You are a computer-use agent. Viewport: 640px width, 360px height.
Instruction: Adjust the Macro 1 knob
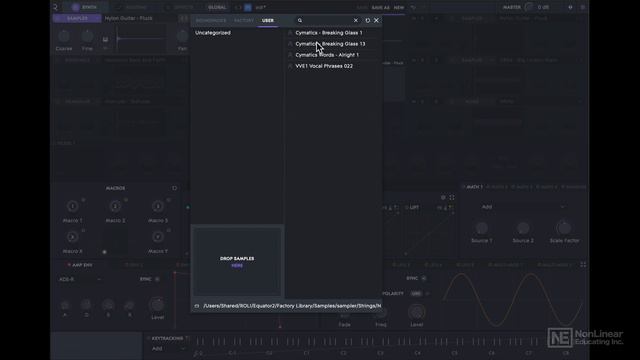(x=73, y=207)
